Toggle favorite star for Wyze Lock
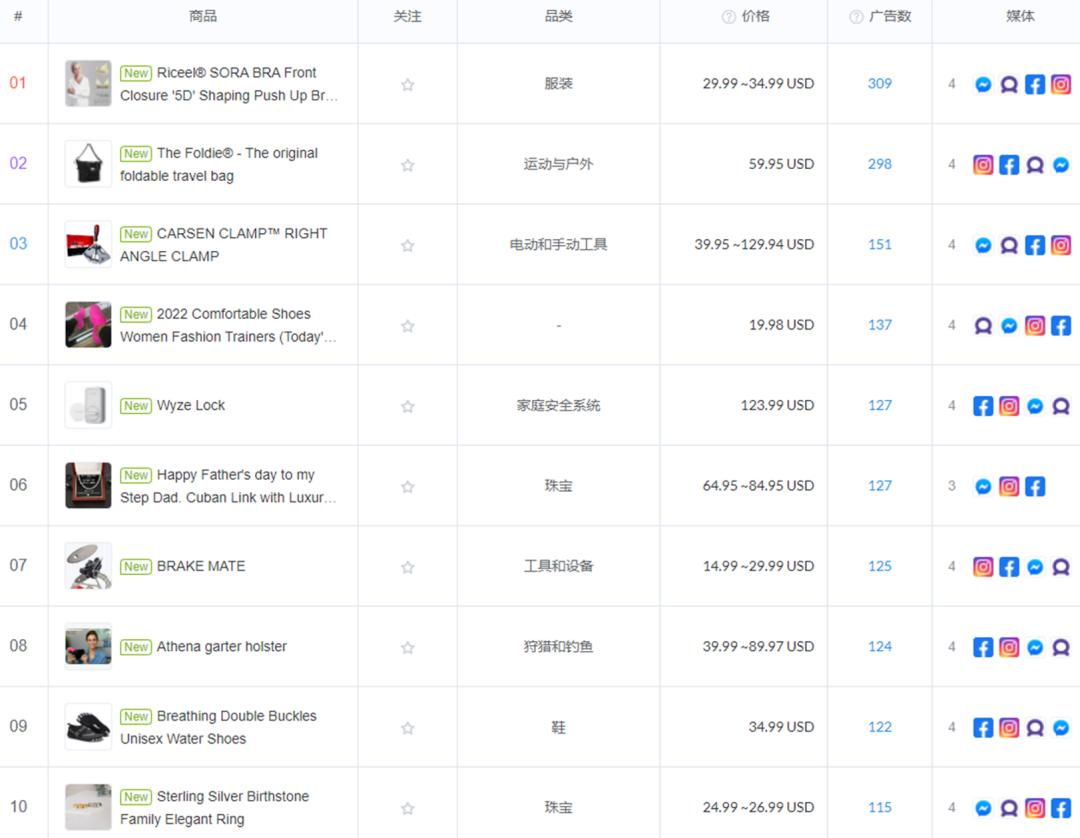Viewport: 1080px width, 838px height. (407, 407)
